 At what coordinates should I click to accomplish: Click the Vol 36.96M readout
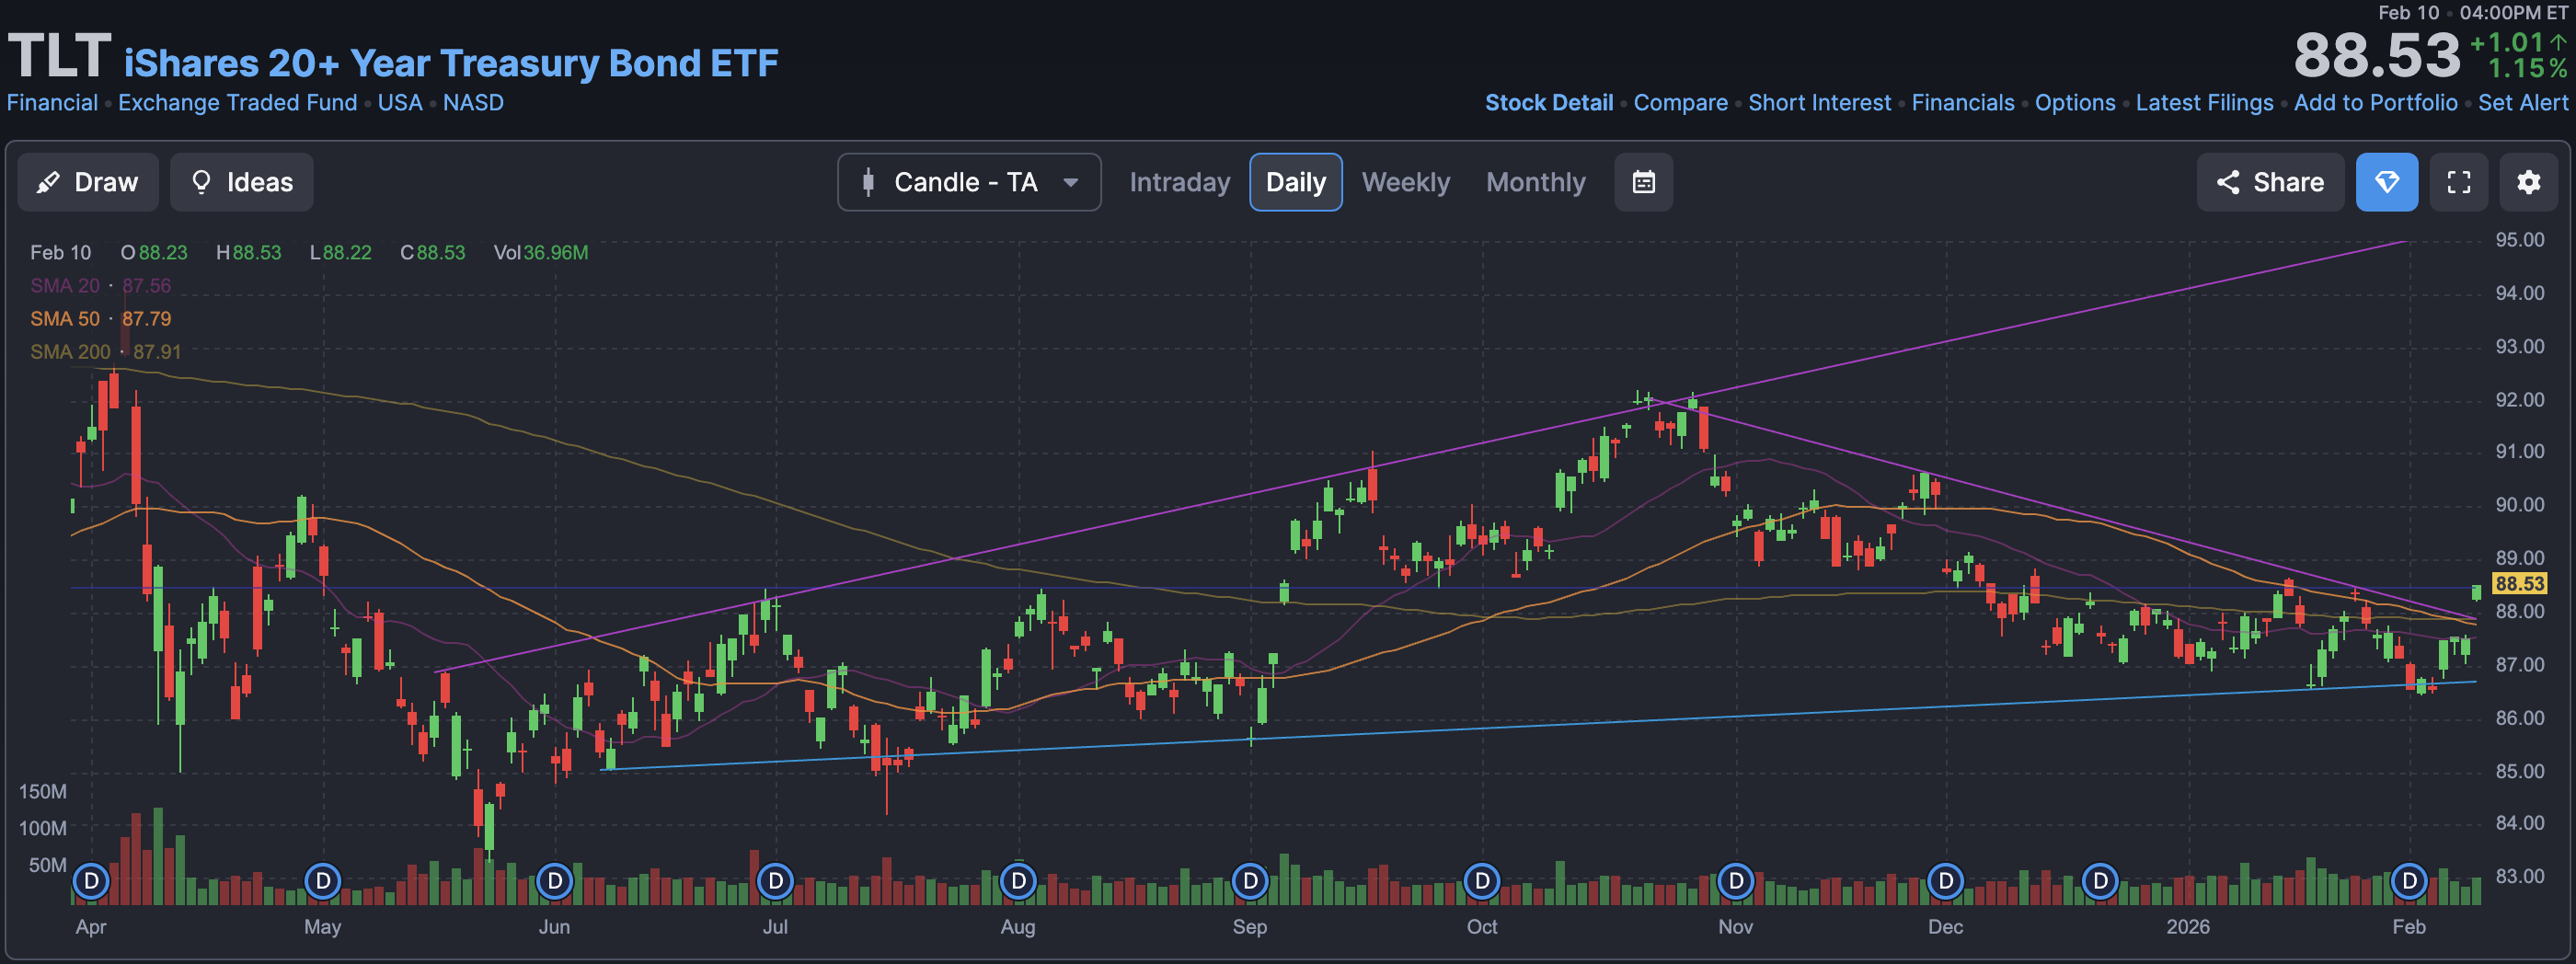point(540,253)
